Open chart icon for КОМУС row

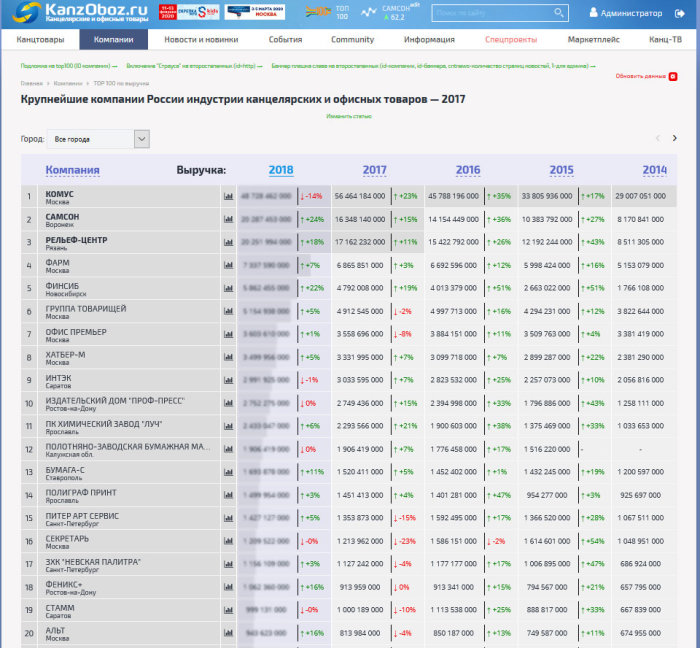coord(228,196)
